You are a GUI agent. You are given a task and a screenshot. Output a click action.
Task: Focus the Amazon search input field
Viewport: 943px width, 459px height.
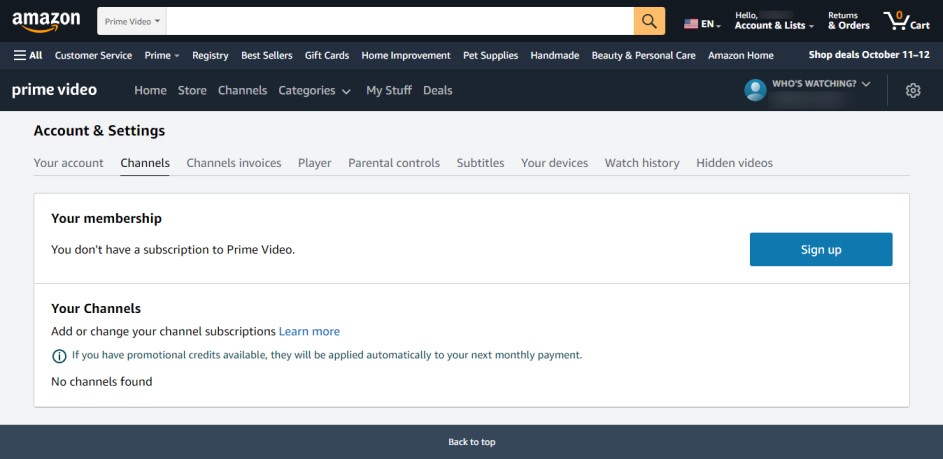pyautogui.click(x=400, y=21)
